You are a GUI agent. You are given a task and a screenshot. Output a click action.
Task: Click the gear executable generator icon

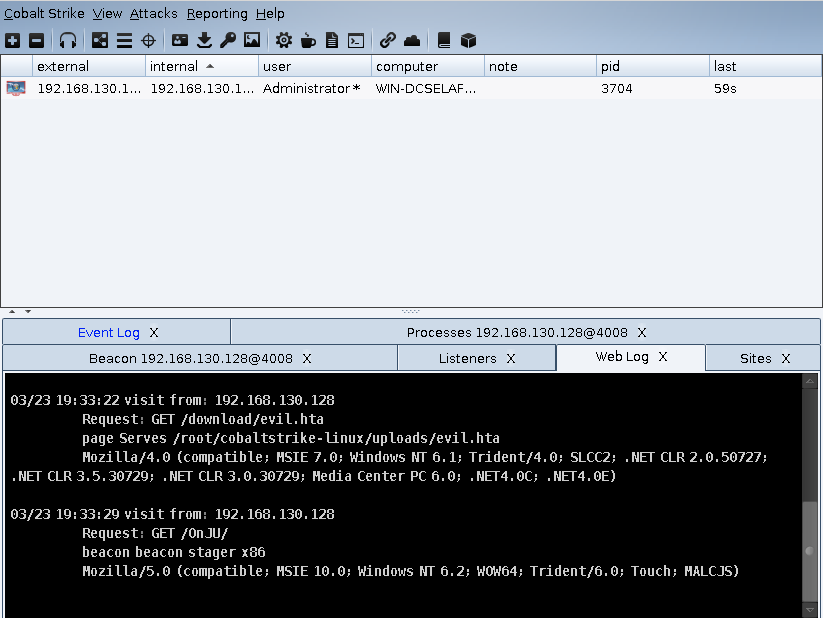tap(284, 40)
